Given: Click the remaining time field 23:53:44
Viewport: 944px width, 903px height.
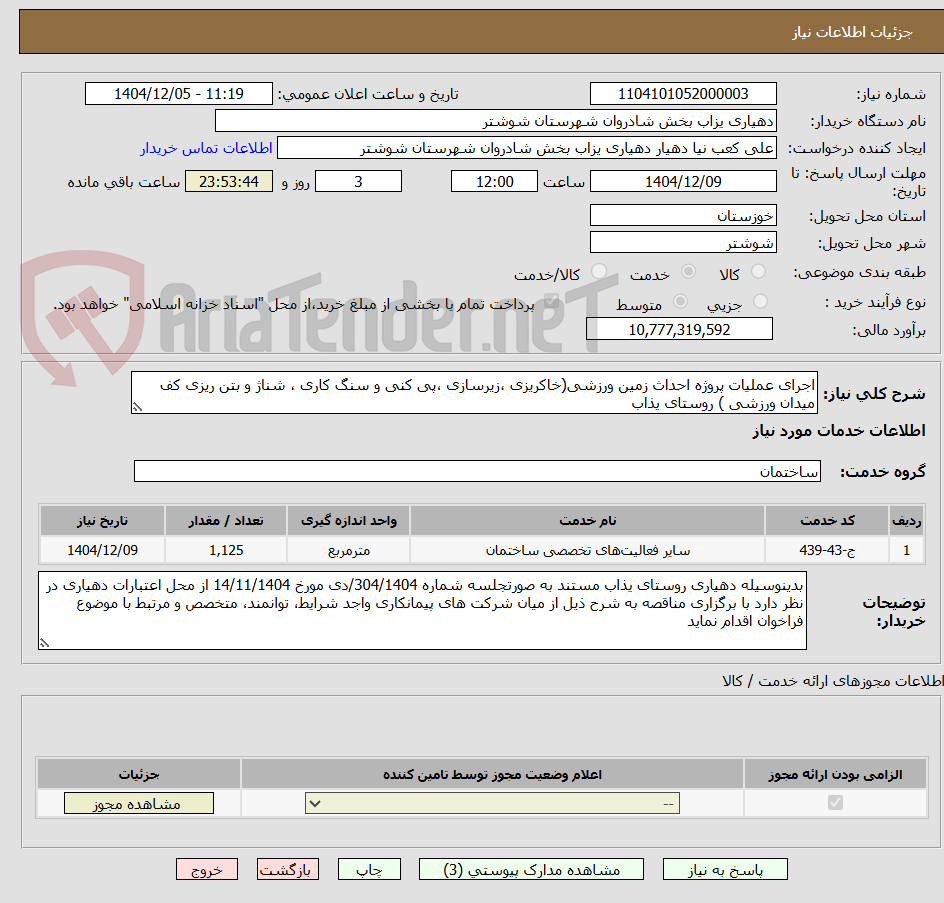Looking at the screenshot, I should [x=229, y=181].
